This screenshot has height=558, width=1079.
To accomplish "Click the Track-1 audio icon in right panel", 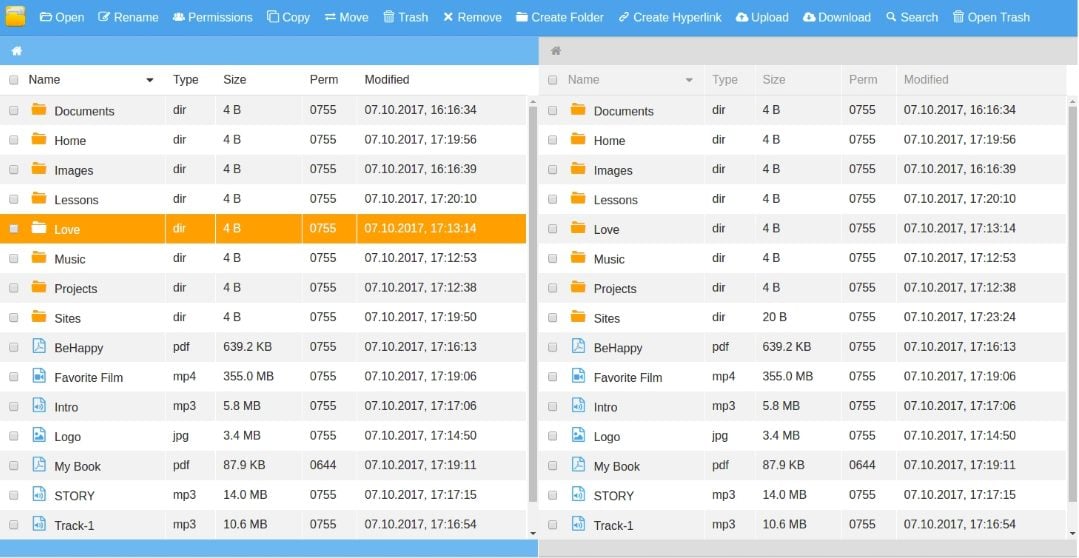I will coord(578,524).
